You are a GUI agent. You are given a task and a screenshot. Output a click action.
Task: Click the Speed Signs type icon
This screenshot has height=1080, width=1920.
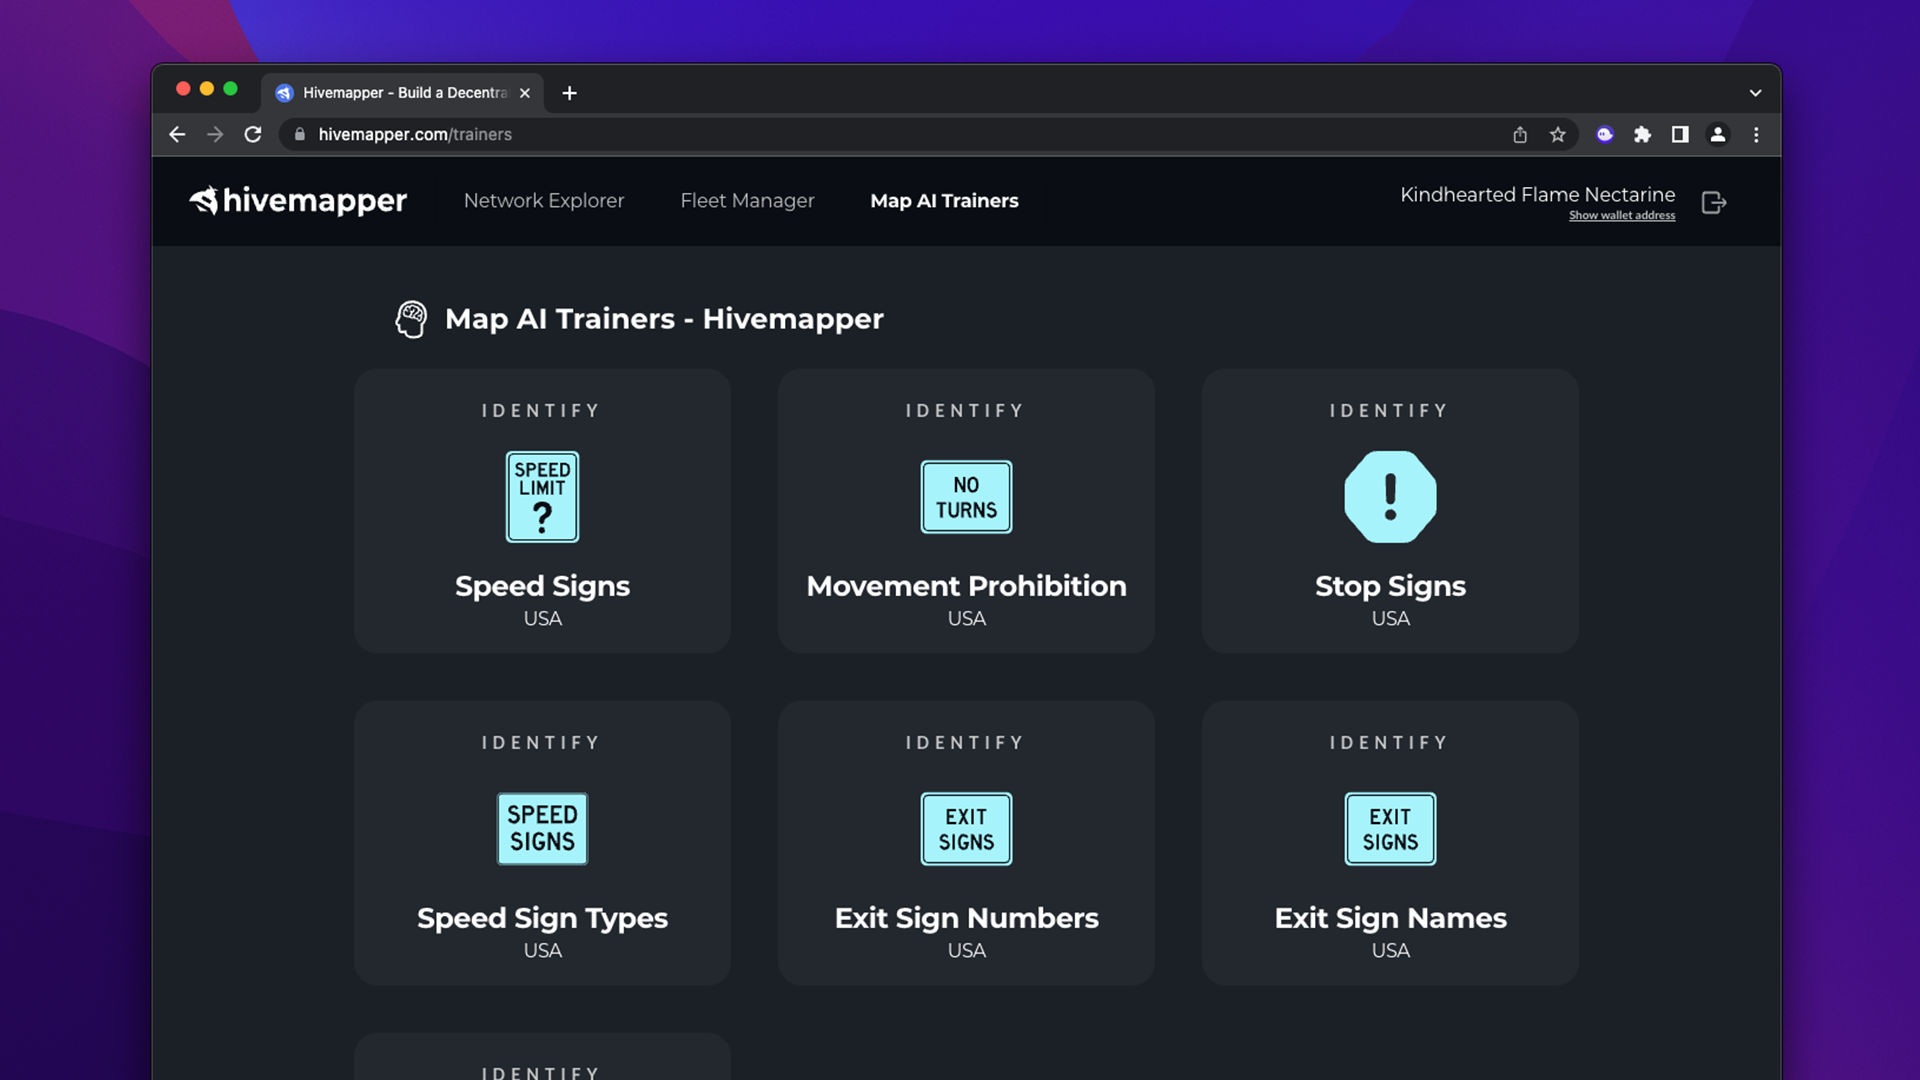coord(542,829)
